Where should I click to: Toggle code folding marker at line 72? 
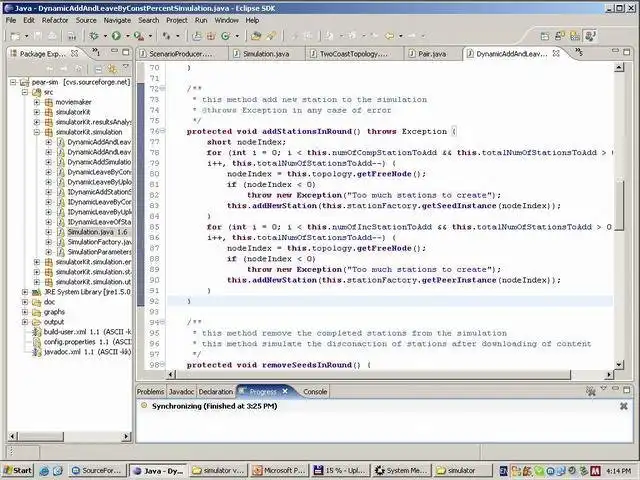162,88
